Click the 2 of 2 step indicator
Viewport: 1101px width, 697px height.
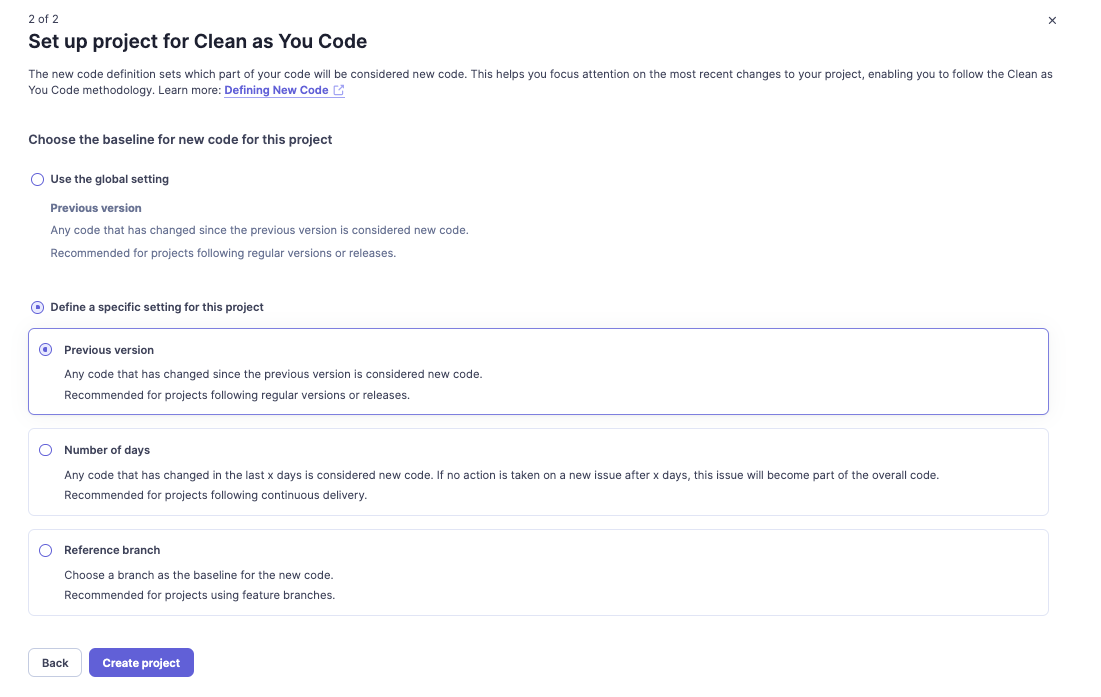point(43,19)
